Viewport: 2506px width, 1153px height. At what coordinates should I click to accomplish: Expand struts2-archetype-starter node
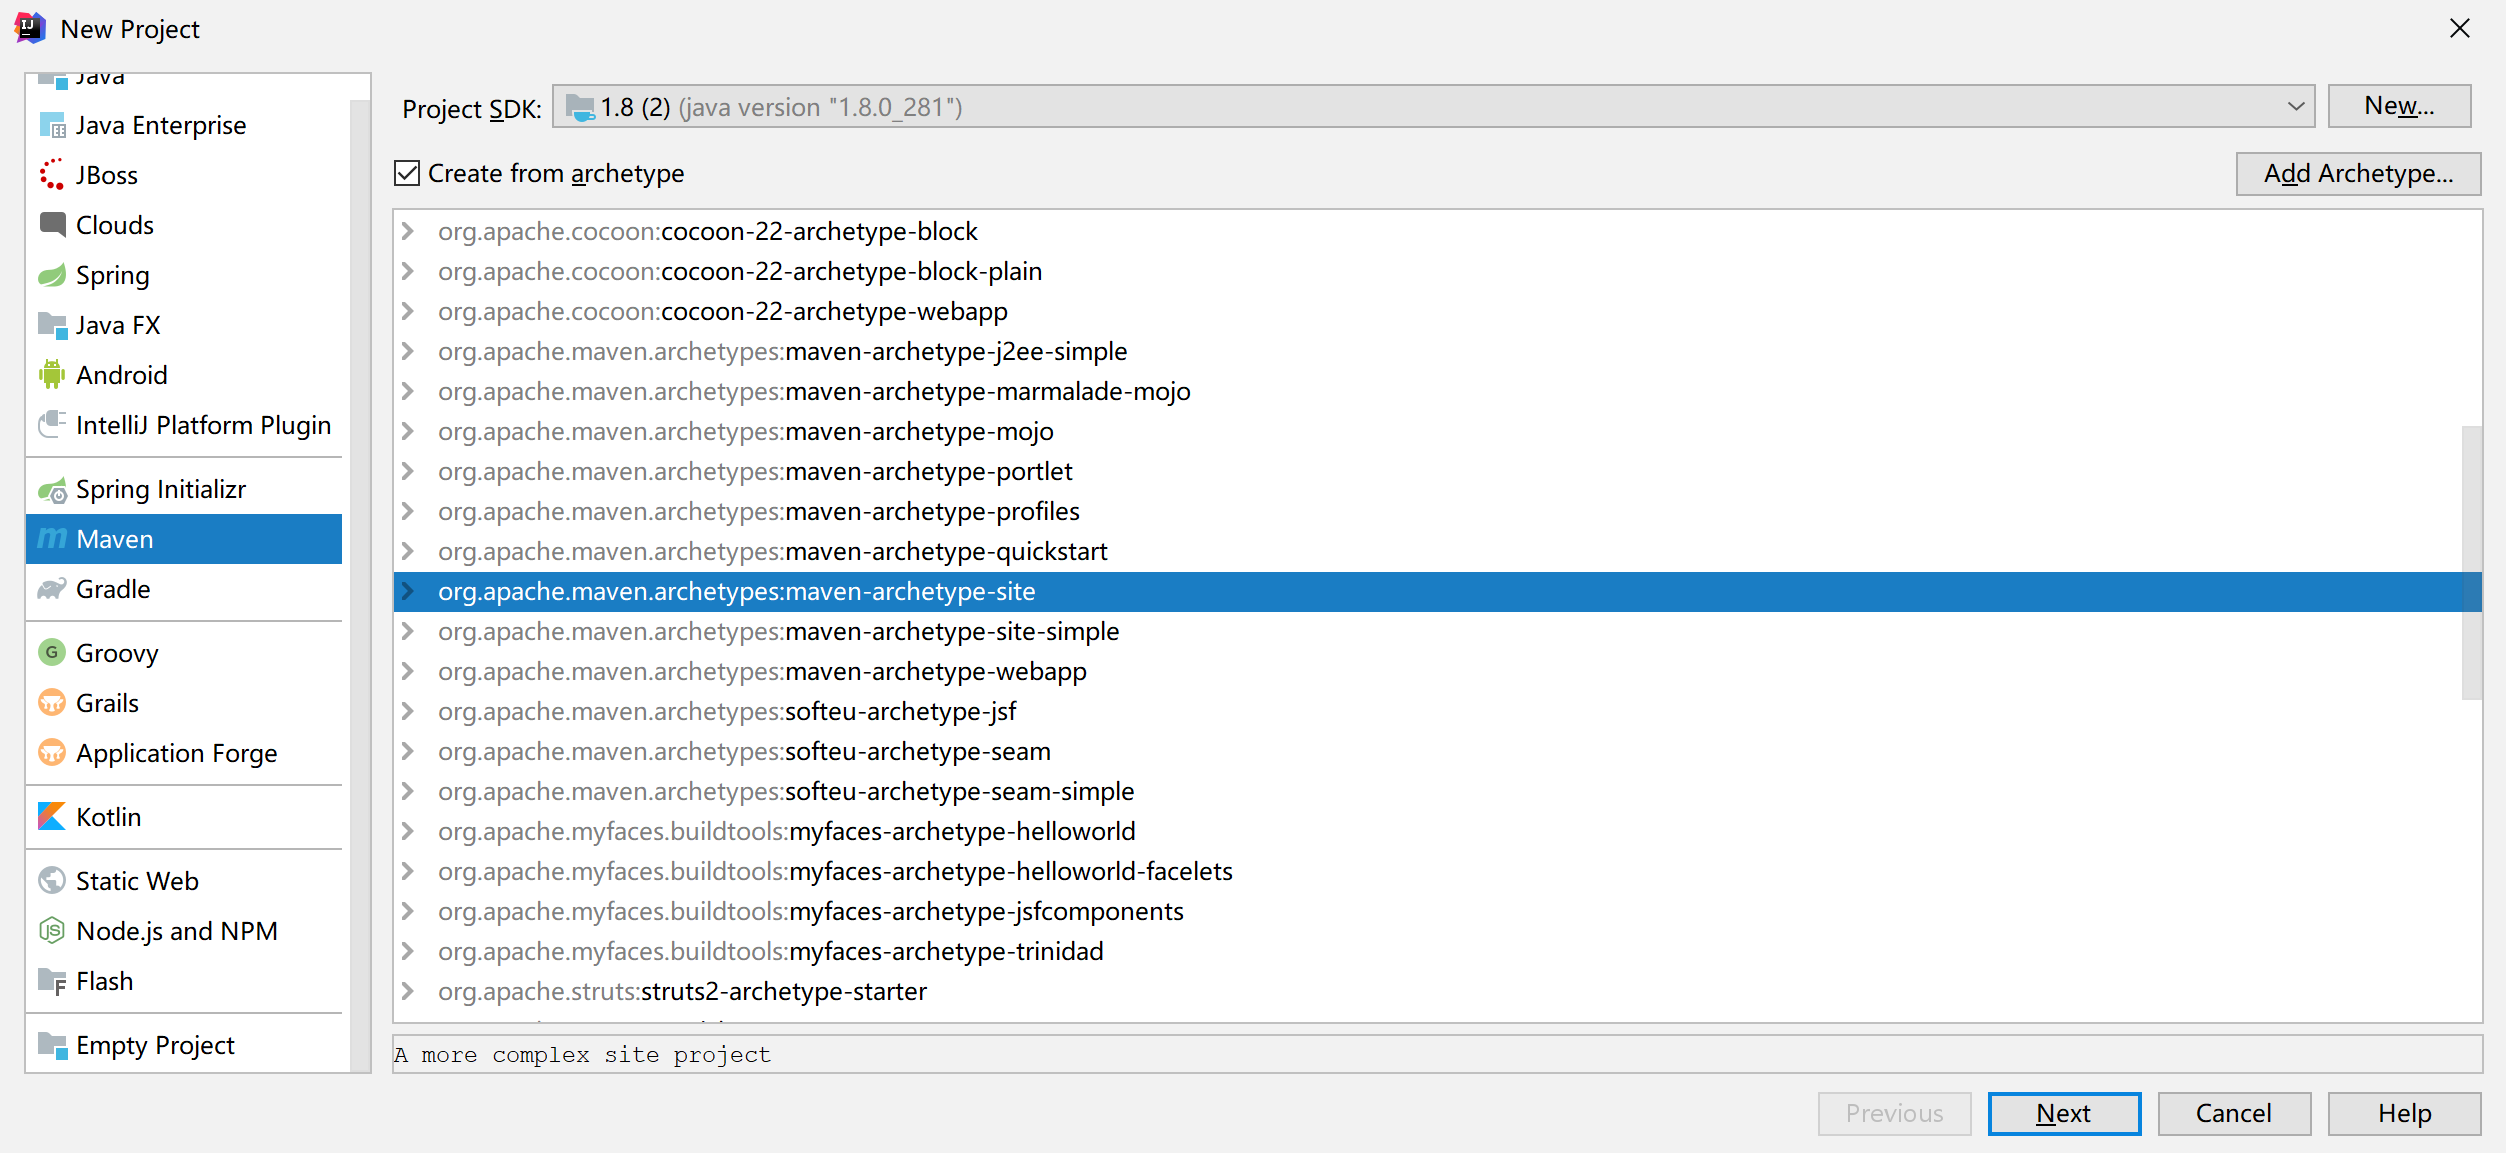click(408, 991)
